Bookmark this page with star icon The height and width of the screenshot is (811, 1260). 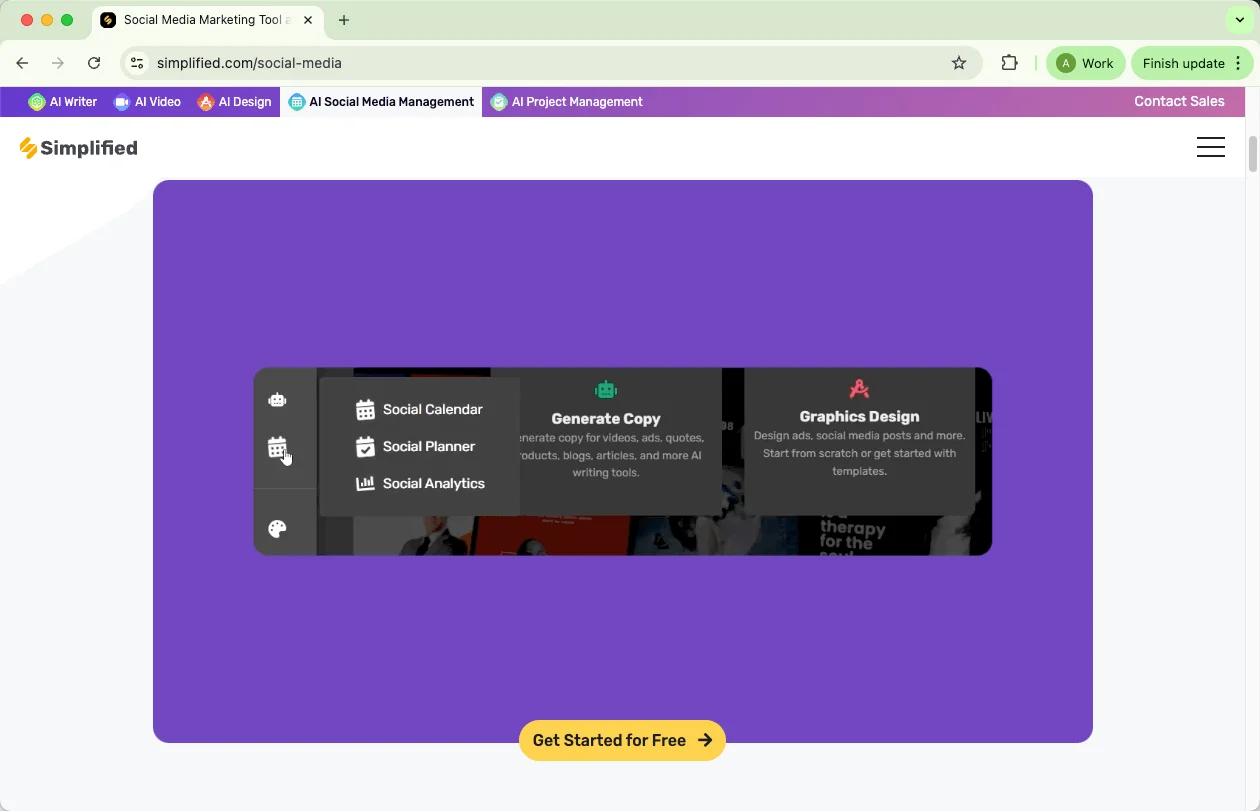click(x=959, y=63)
